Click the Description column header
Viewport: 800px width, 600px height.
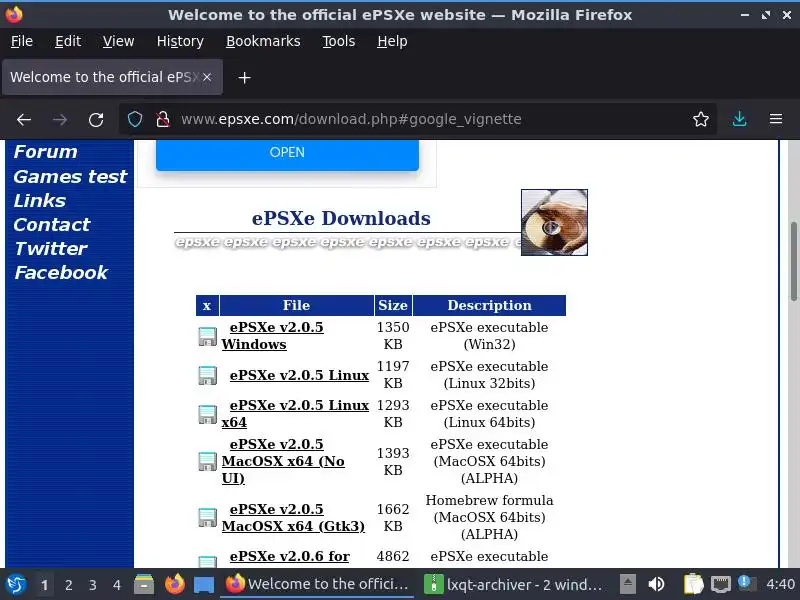click(489, 305)
